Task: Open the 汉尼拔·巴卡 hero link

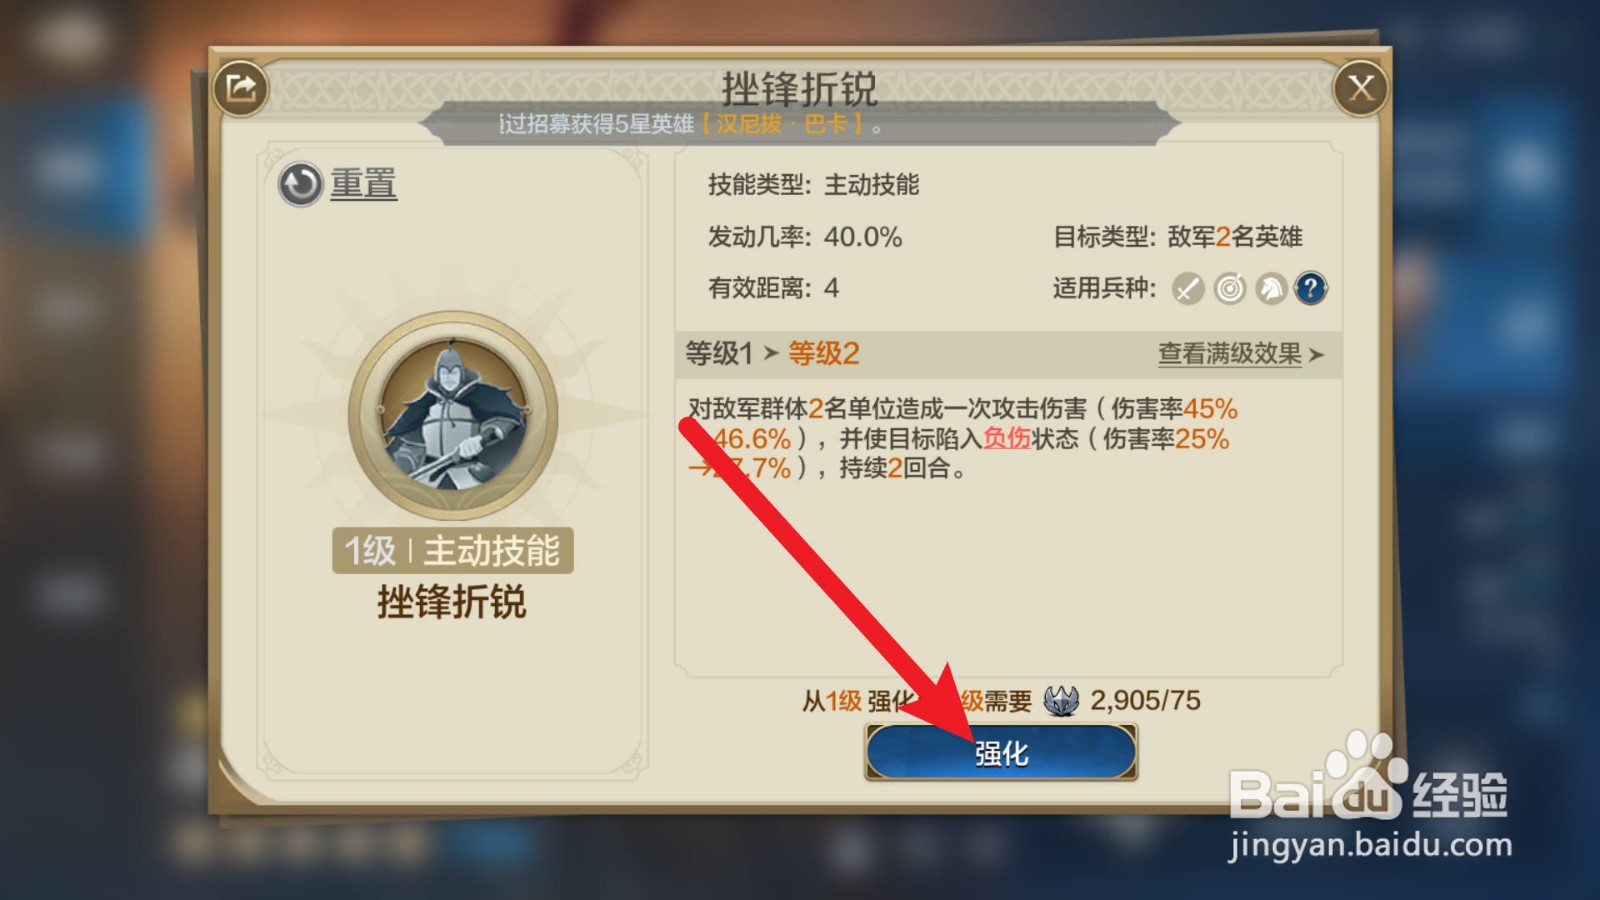Action: tap(782, 125)
